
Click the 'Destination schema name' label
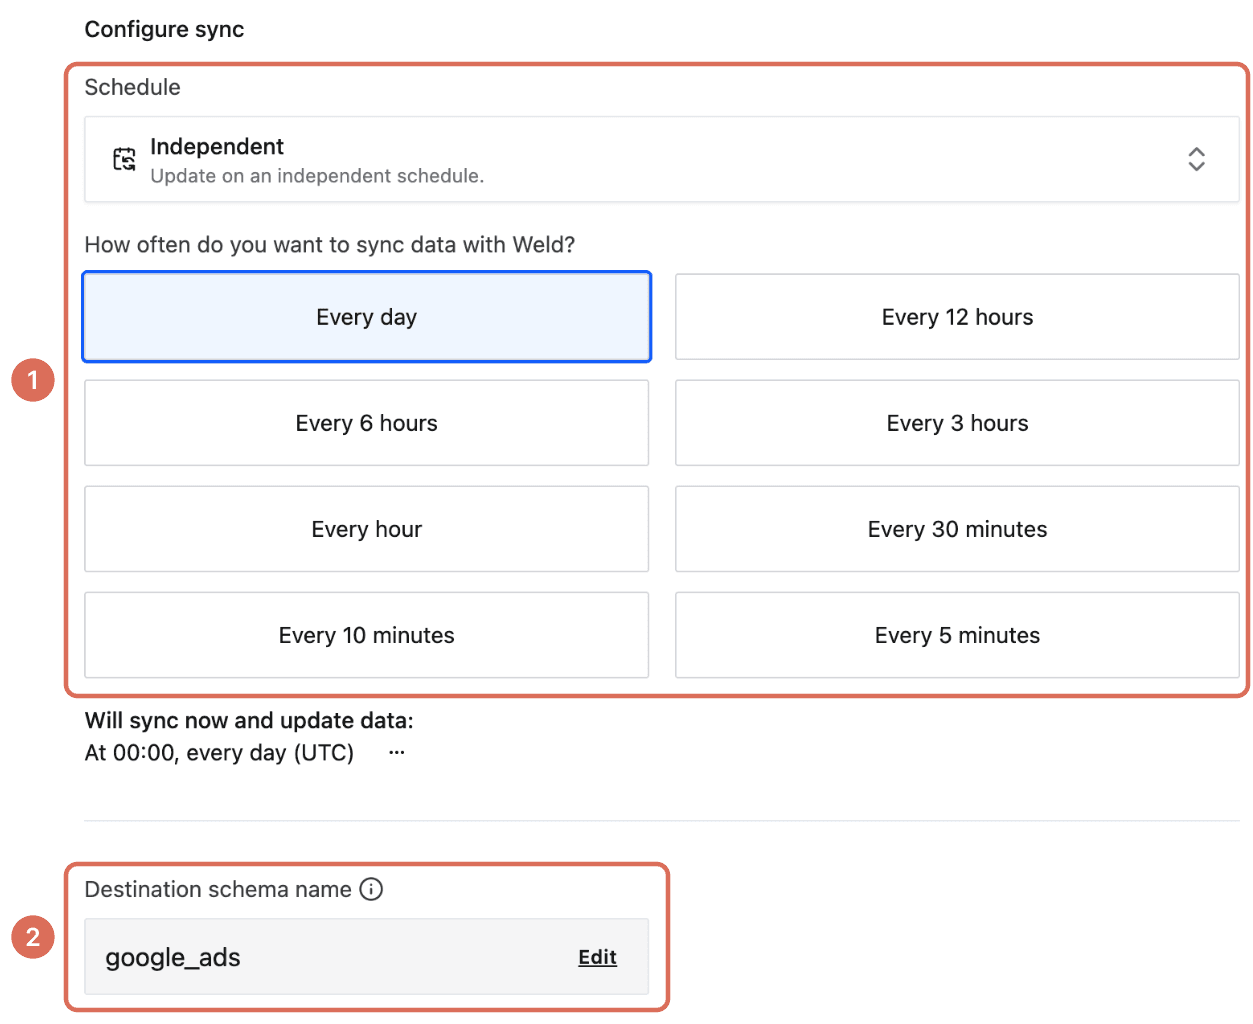[218, 889]
